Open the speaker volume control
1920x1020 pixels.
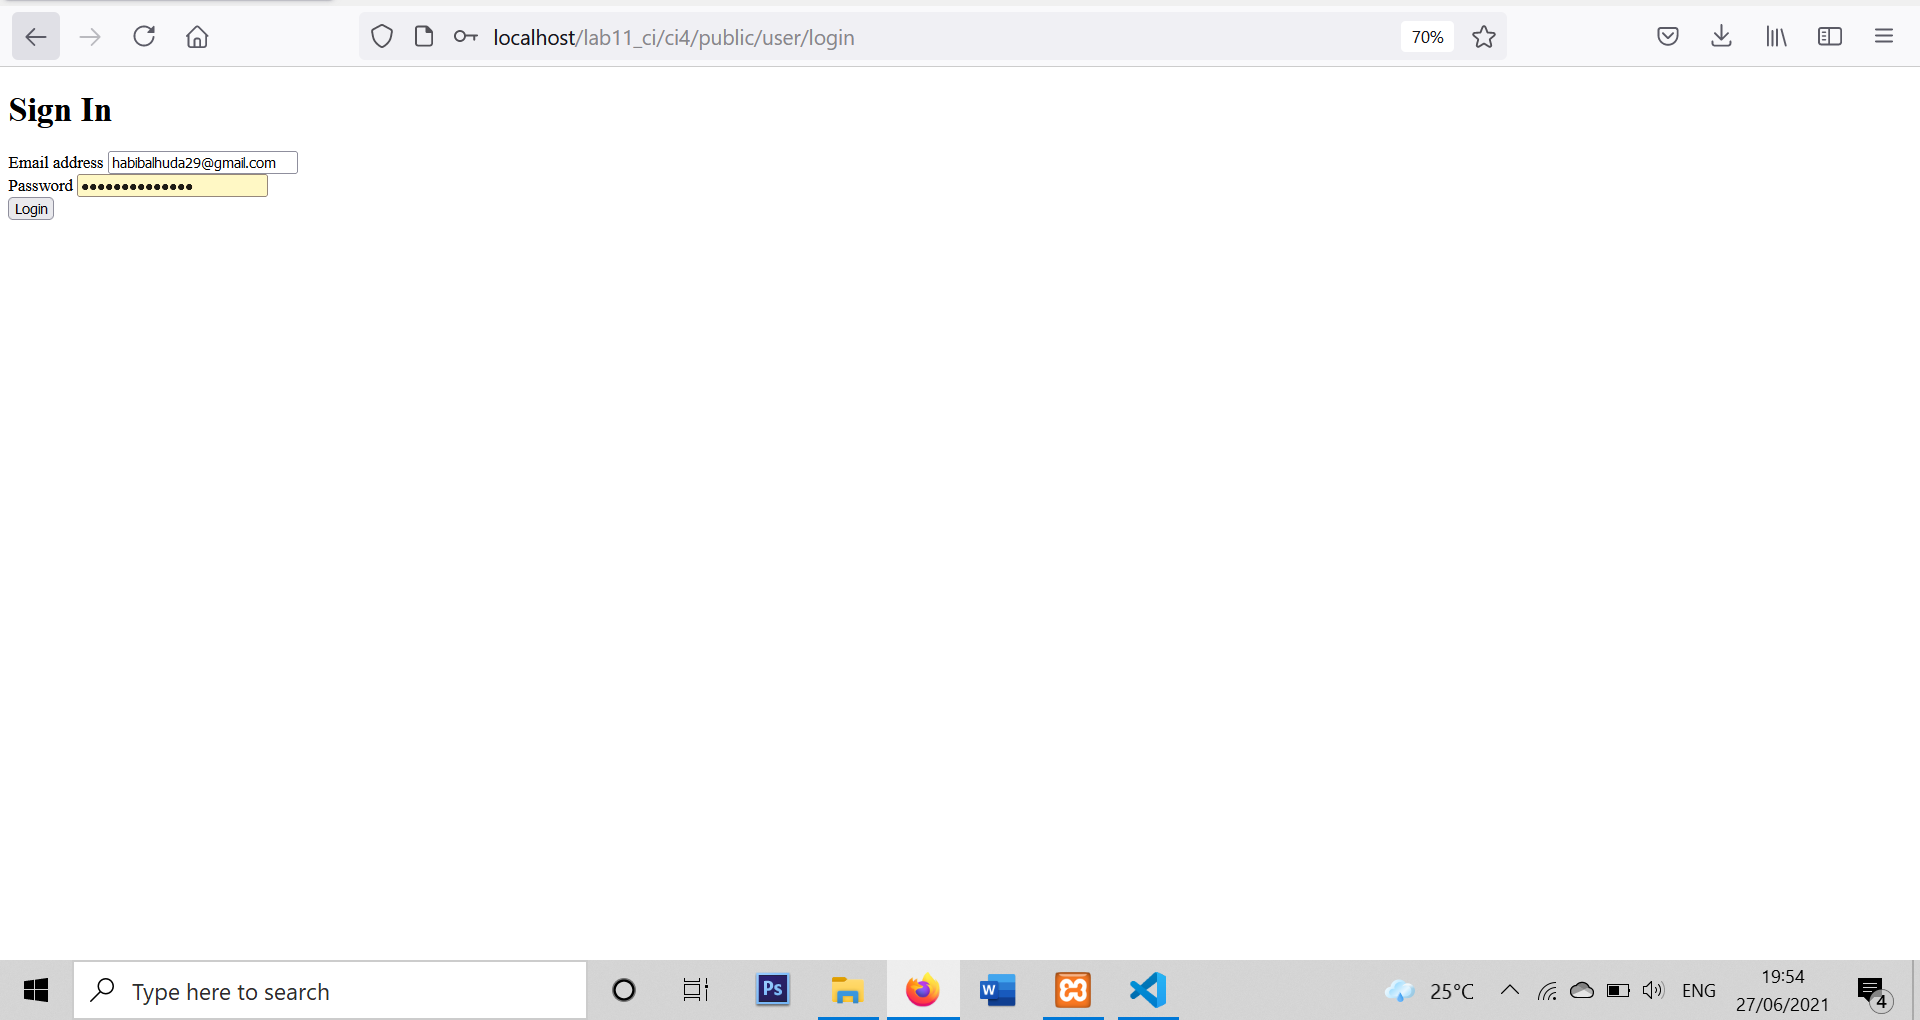point(1652,990)
